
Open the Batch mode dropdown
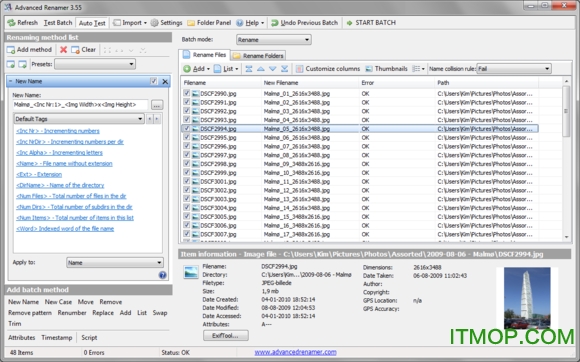pos(274,40)
